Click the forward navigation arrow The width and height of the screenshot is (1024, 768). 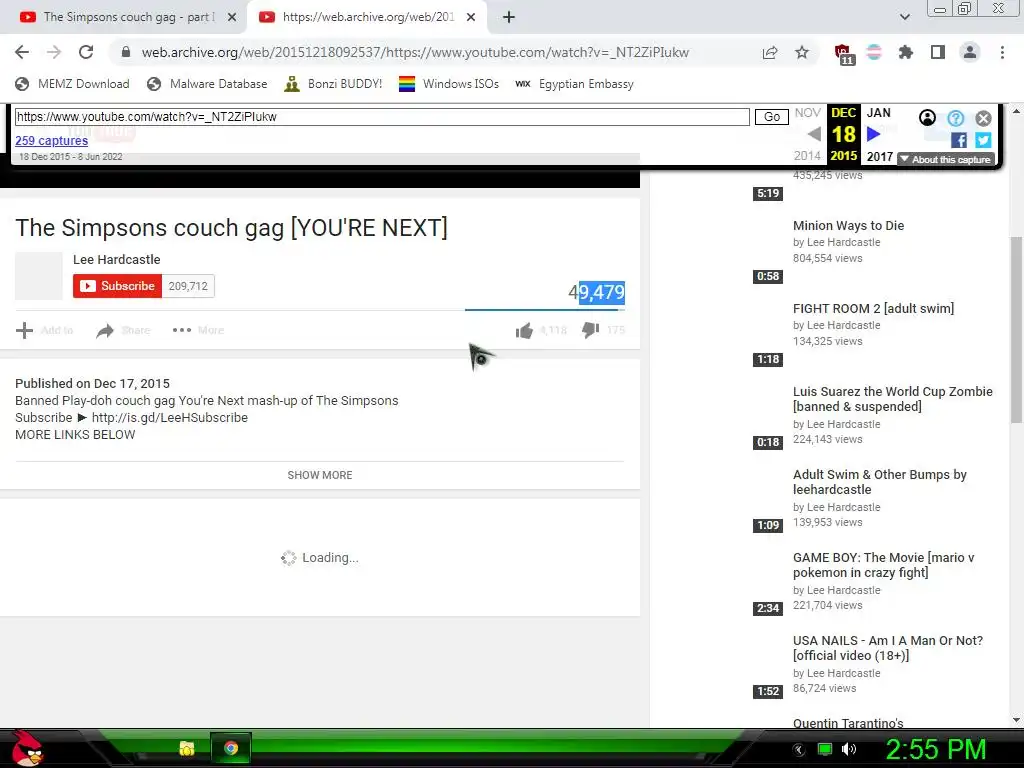click(54, 52)
